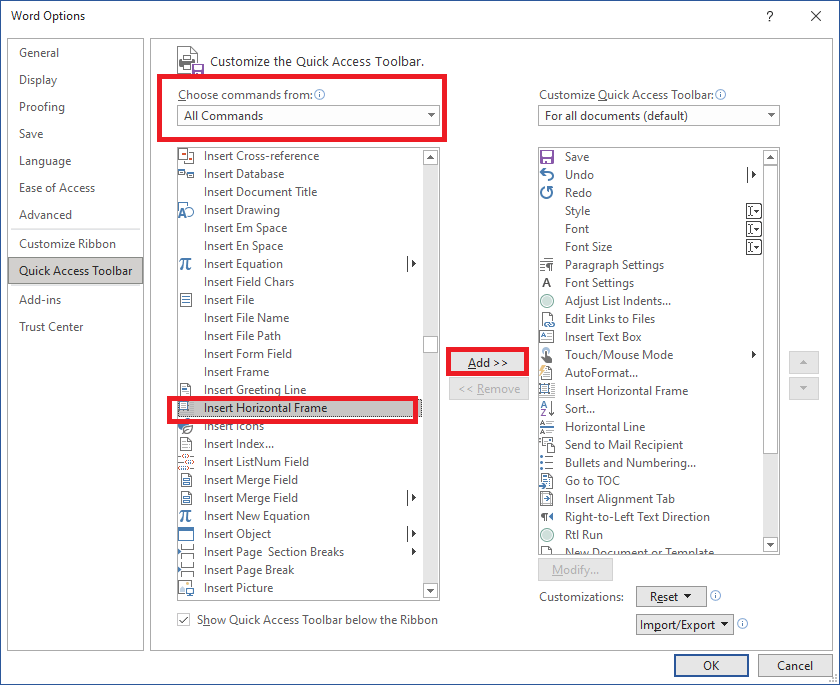Image resolution: width=840 pixels, height=685 pixels.
Task: Click the Insert Alignment Tab icon
Action: tap(546, 499)
